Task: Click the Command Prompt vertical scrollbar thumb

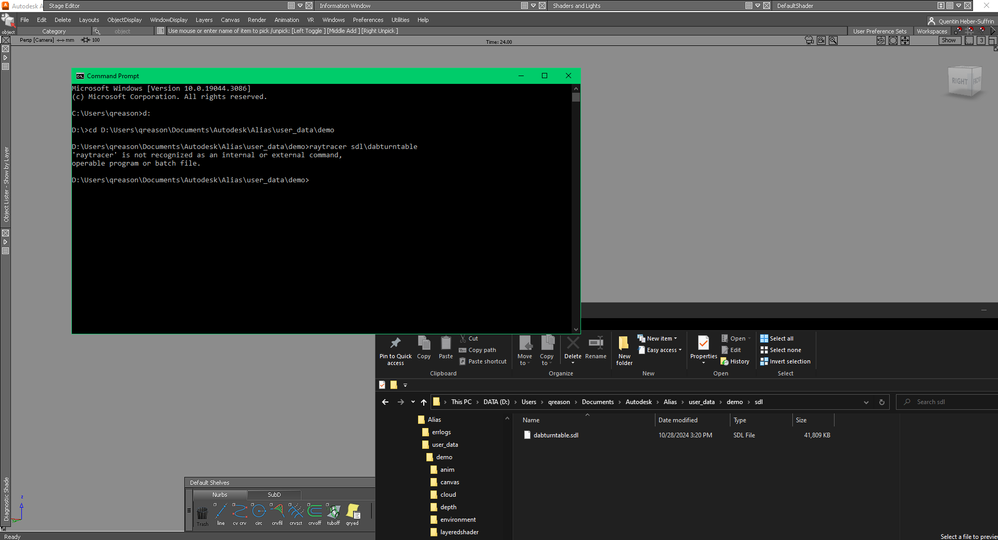Action: tap(575, 97)
